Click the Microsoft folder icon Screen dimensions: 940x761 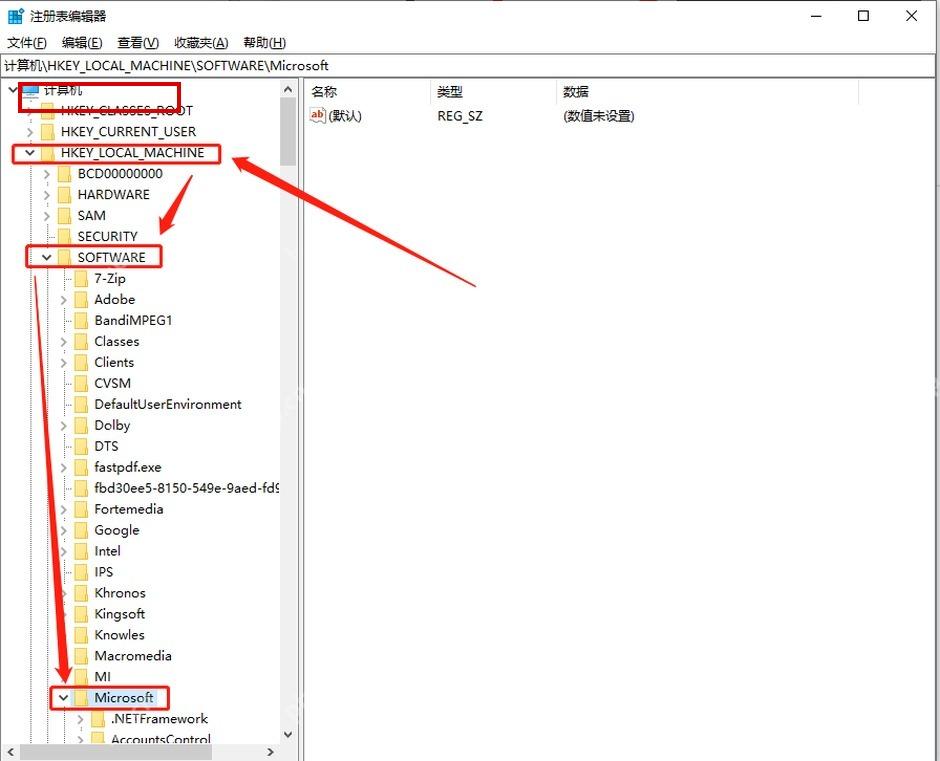(x=81, y=697)
